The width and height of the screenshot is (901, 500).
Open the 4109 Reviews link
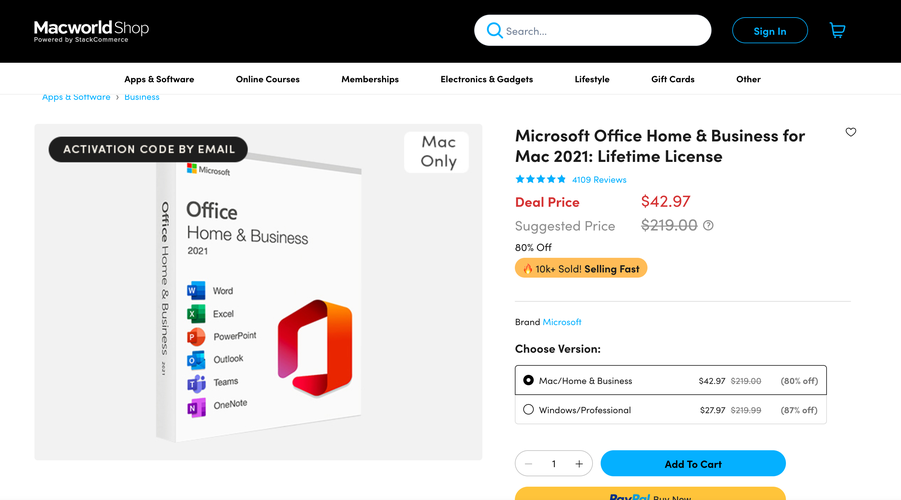[x=599, y=180]
